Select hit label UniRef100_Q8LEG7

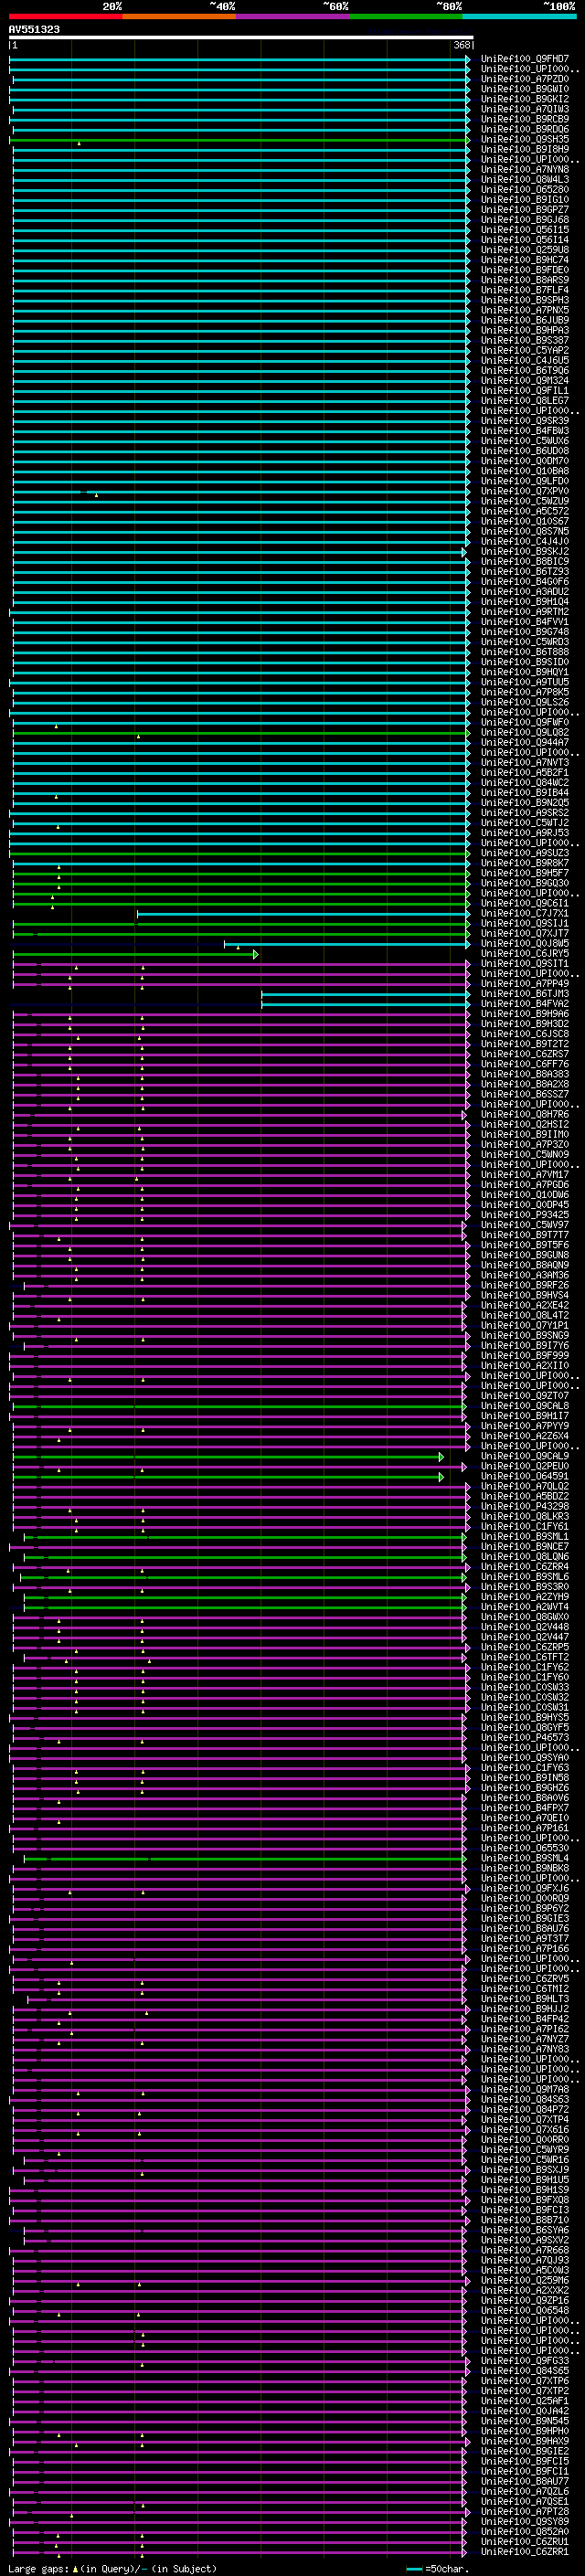525,401
